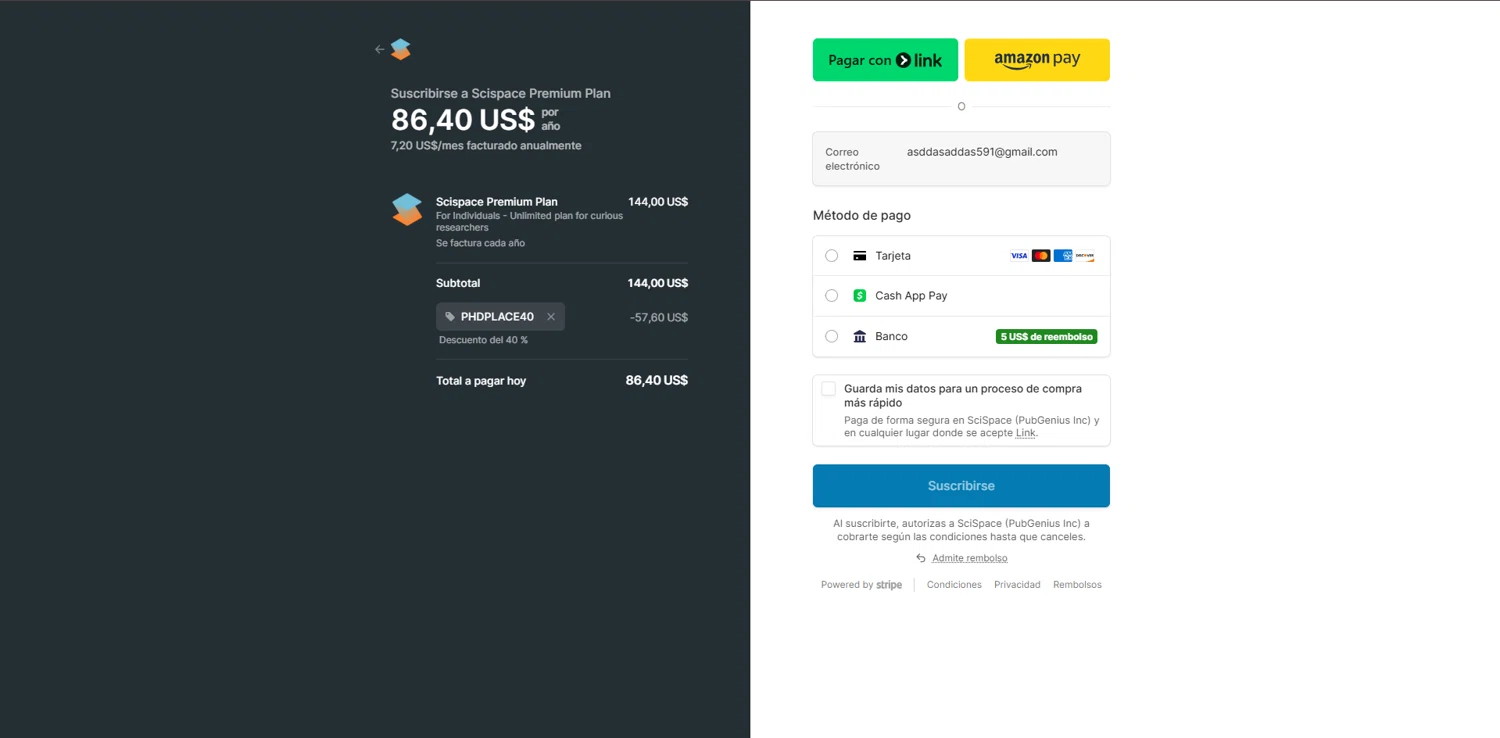The width and height of the screenshot is (1500, 738).
Task: Select the Tarjeta radio button
Action: pos(831,256)
